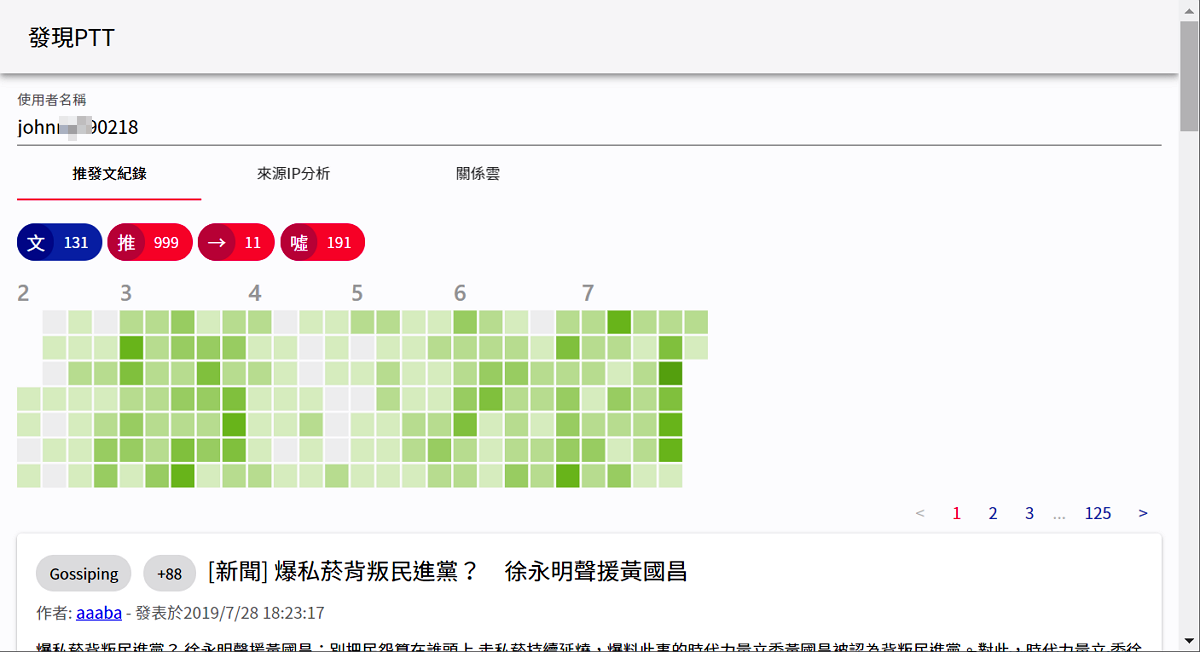Jump to last page 125
This screenshot has width=1200, height=652.
click(1098, 513)
